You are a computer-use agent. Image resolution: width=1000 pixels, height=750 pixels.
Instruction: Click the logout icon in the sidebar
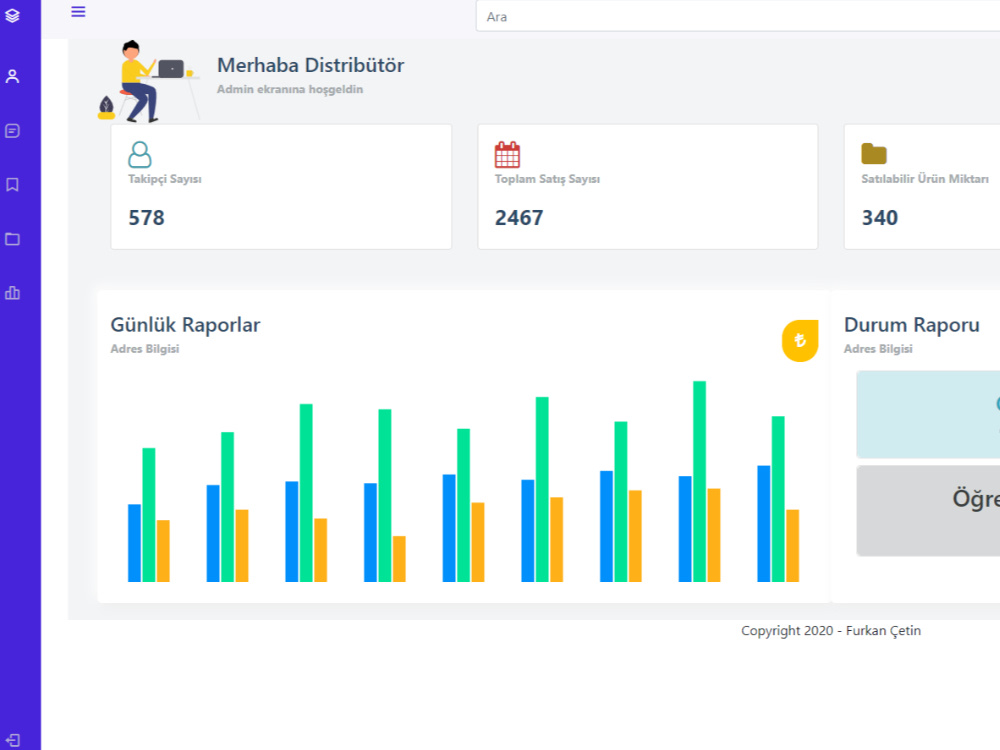coord(12,740)
